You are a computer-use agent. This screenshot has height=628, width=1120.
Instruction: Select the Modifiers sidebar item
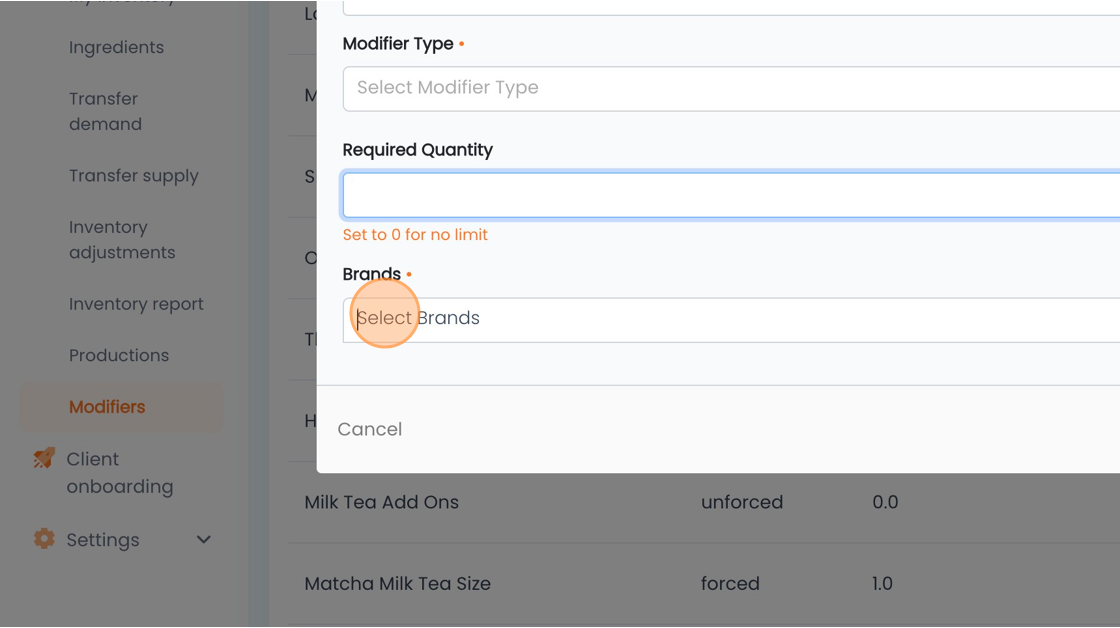[121, 407]
